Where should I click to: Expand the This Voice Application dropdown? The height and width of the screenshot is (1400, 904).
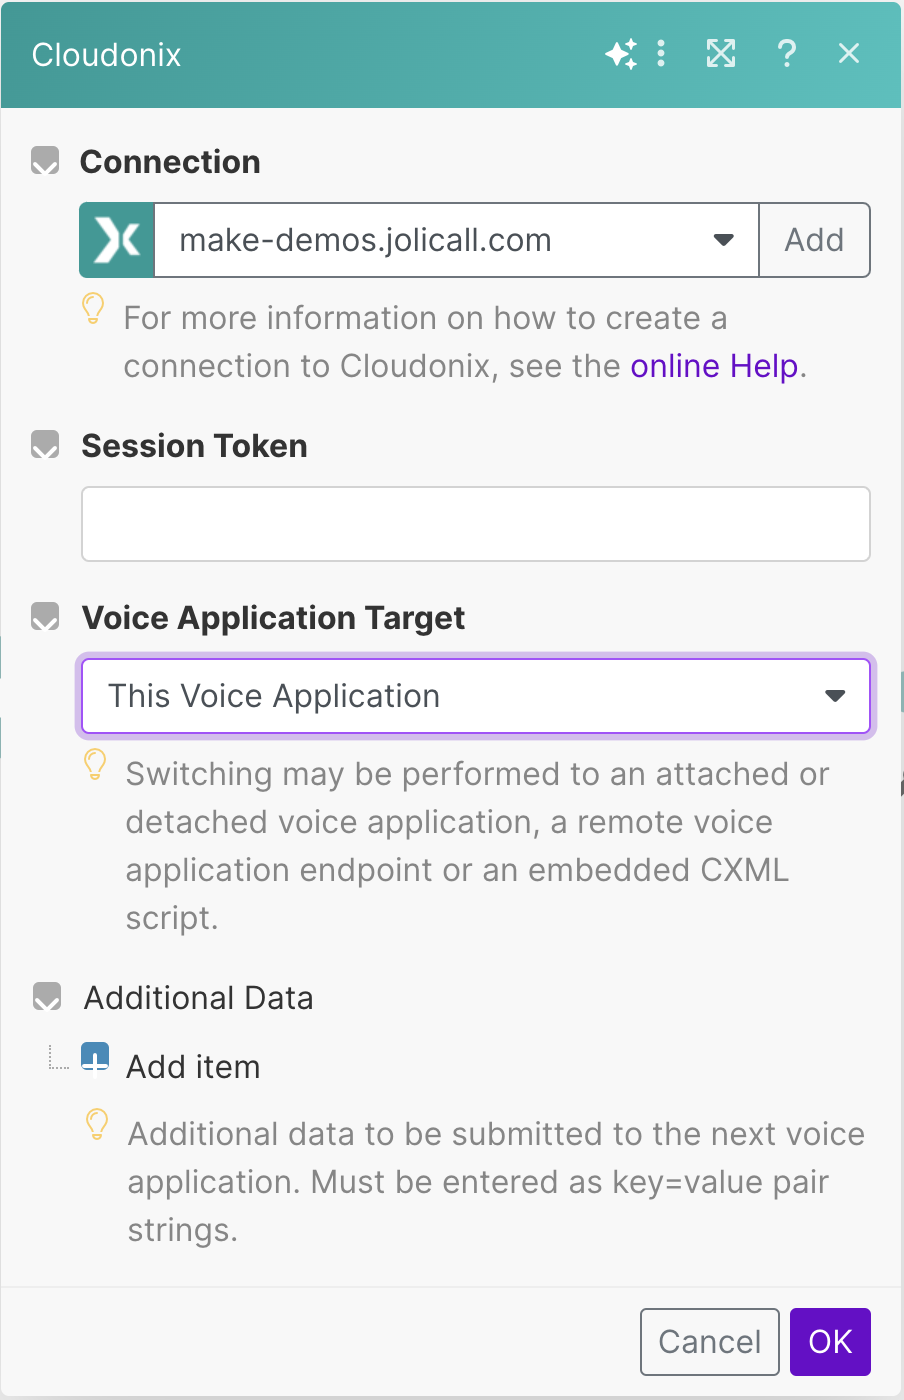pos(475,696)
